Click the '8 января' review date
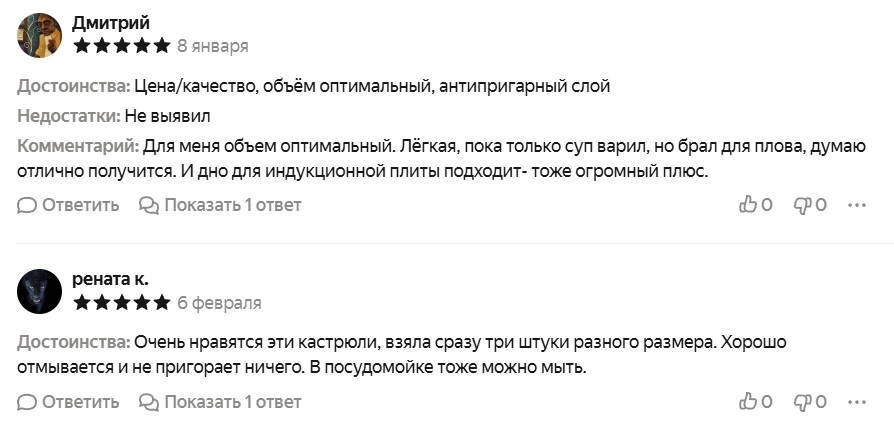Viewport: 894px width, 434px height. (x=213, y=46)
